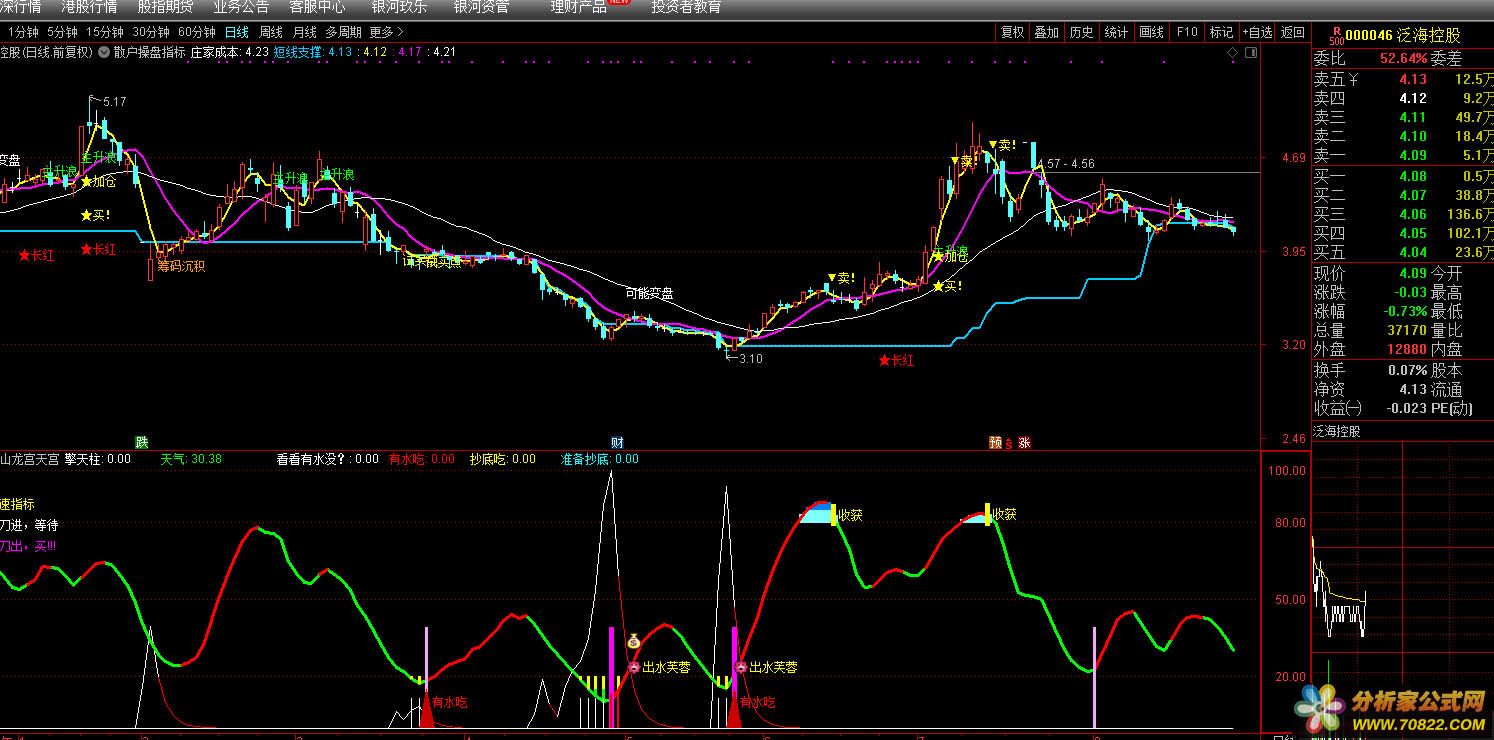Click the 外盘 value 12880
The image size is (1494, 740).
click(x=1407, y=349)
